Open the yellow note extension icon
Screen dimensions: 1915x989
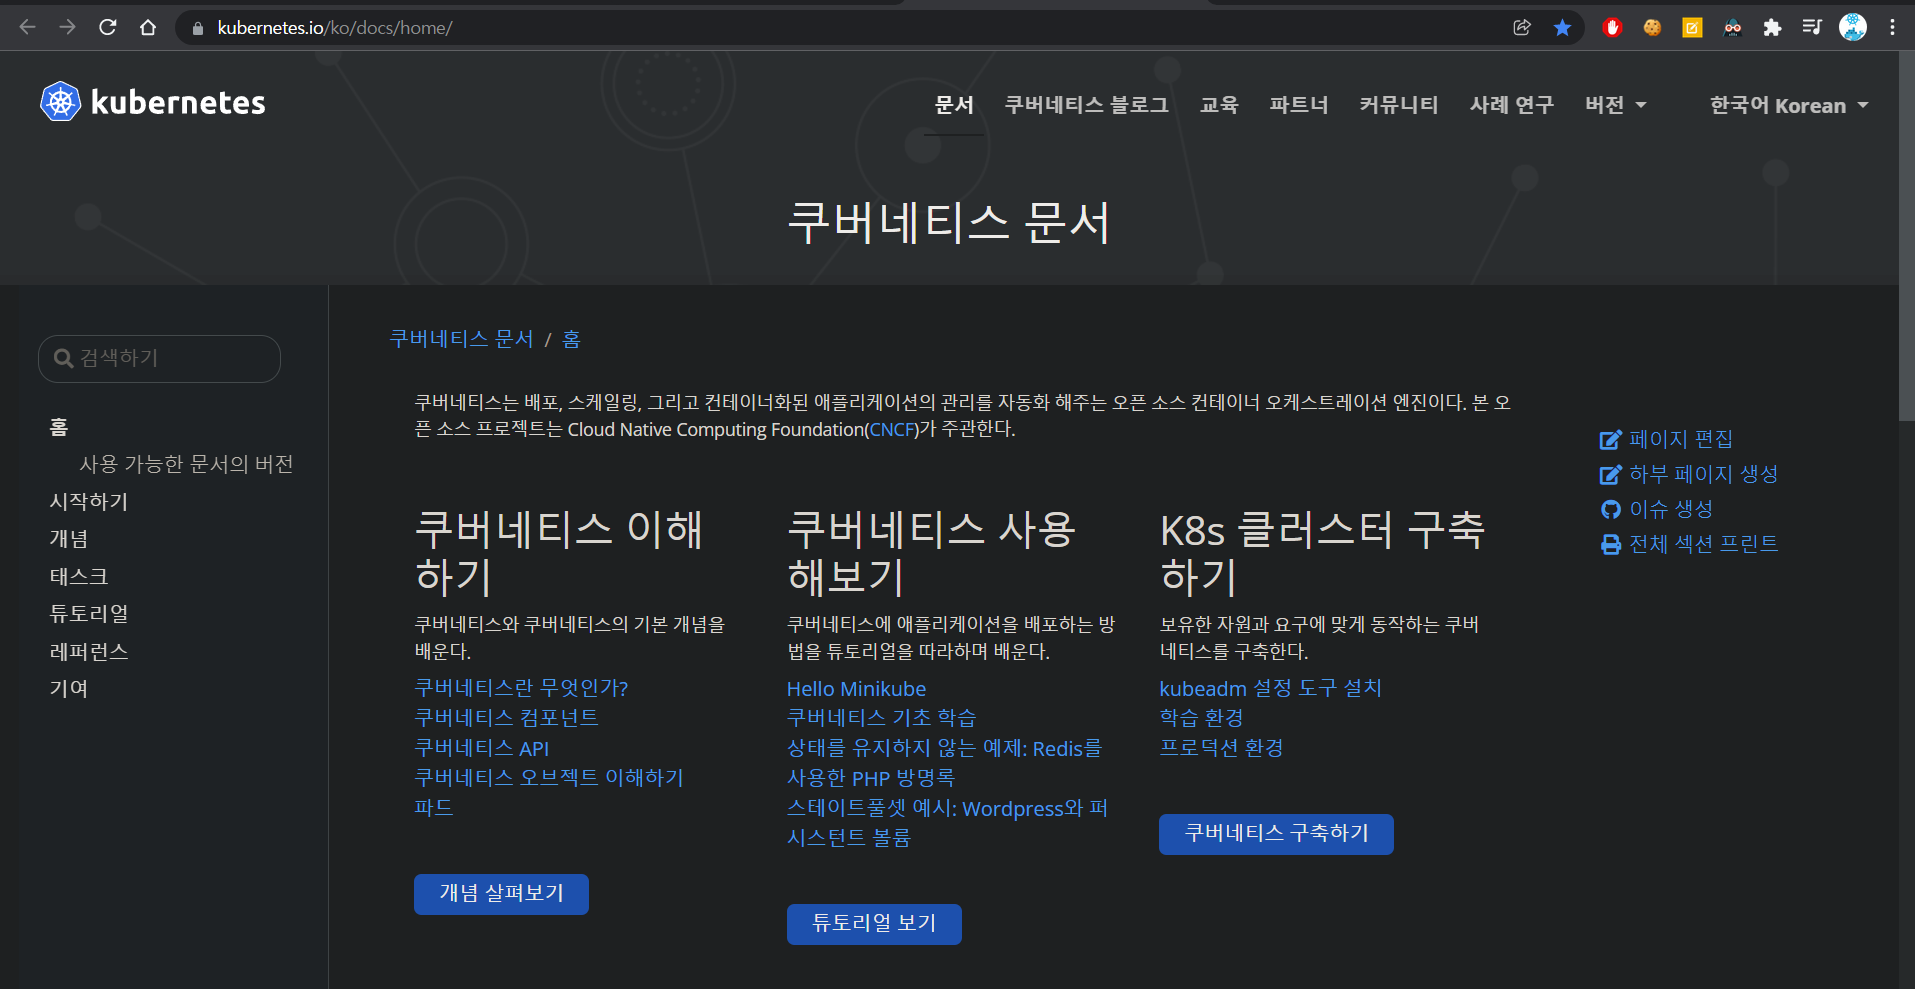[1692, 27]
